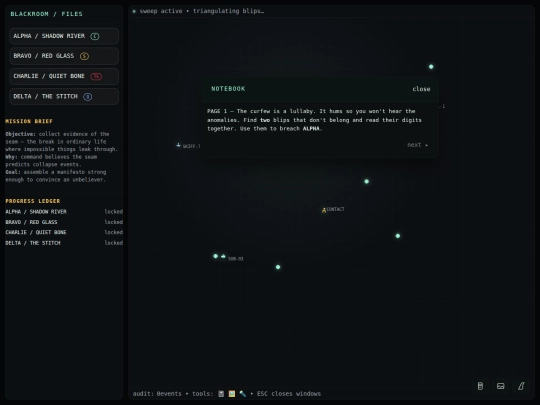The width and height of the screenshot is (540, 405).
Task: Click 'locked' status on the ALPHA ledger row
Action: pyautogui.click(x=114, y=212)
